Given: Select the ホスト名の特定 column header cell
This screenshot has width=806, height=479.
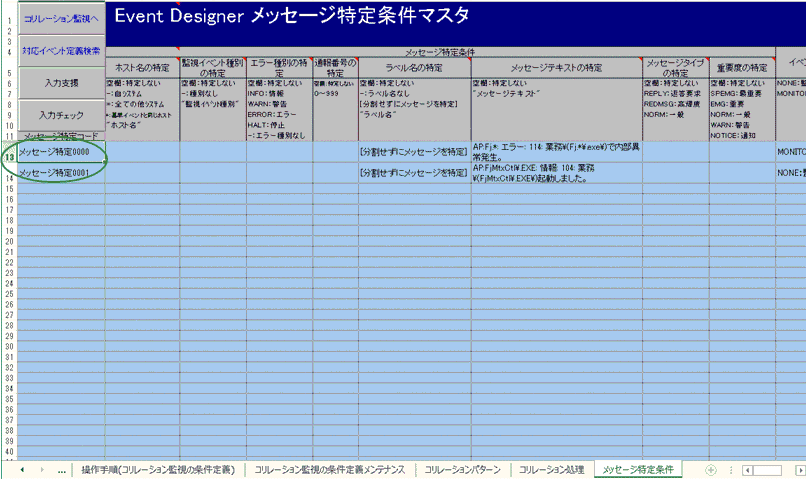Looking at the screenshot, I should (x=142, y=68).
